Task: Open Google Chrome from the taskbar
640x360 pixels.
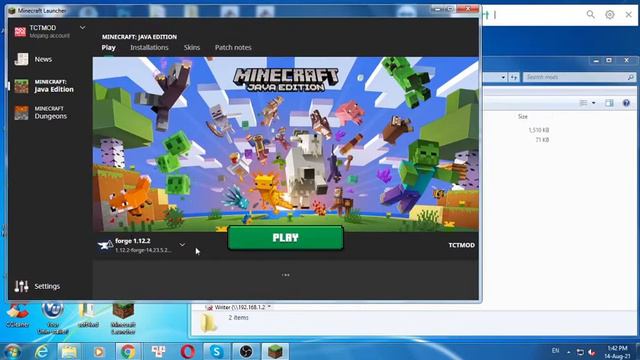Action: (128, 351)
